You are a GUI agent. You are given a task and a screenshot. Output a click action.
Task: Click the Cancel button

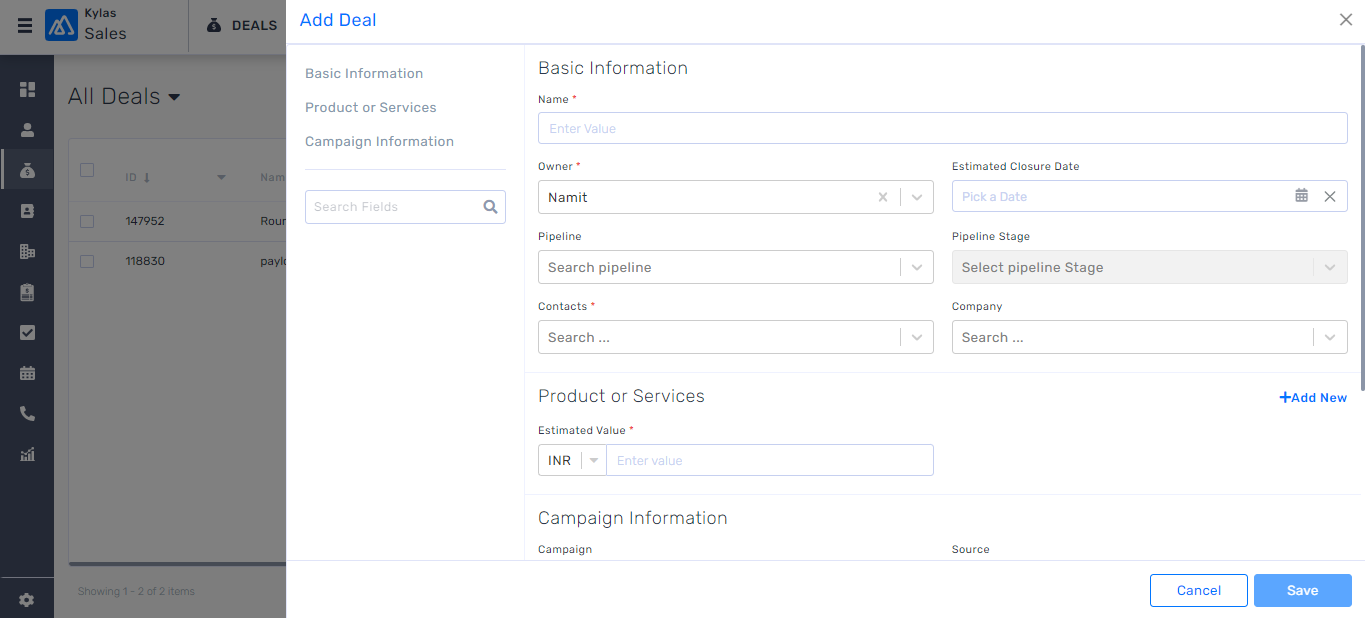pyautogui.click(x=1198, y=590)
